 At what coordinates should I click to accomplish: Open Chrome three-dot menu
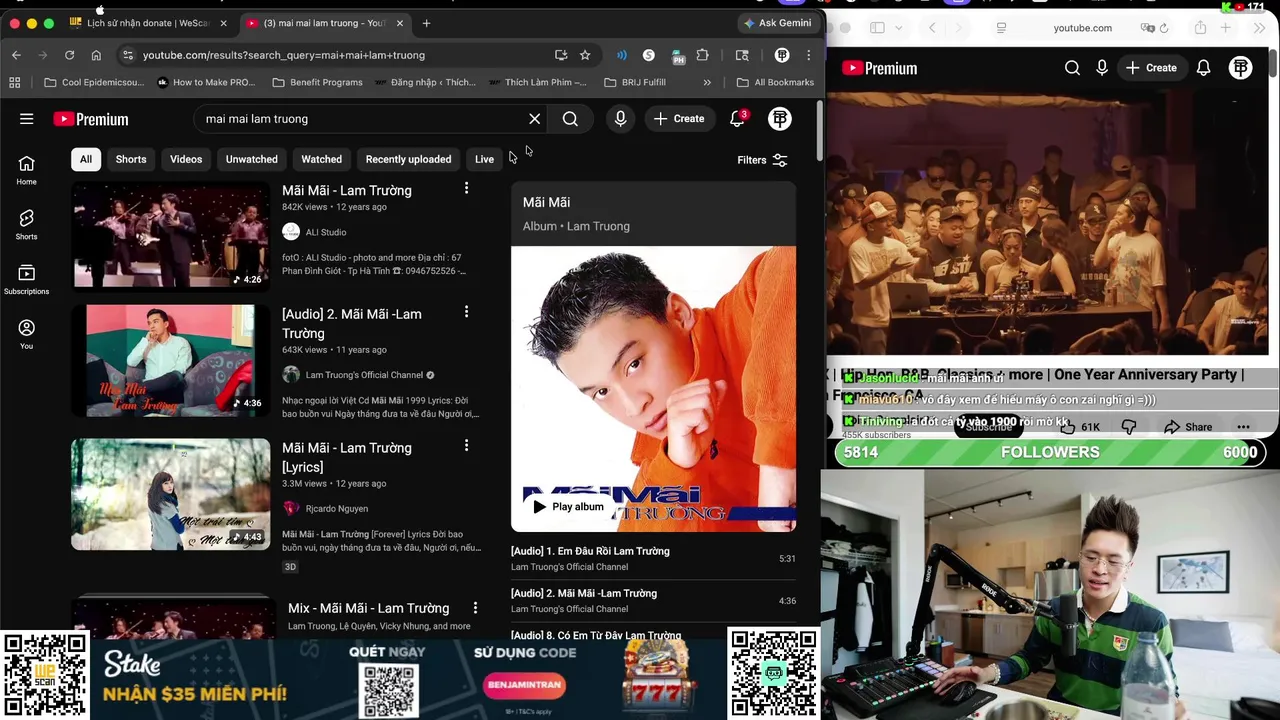point(808,55)
